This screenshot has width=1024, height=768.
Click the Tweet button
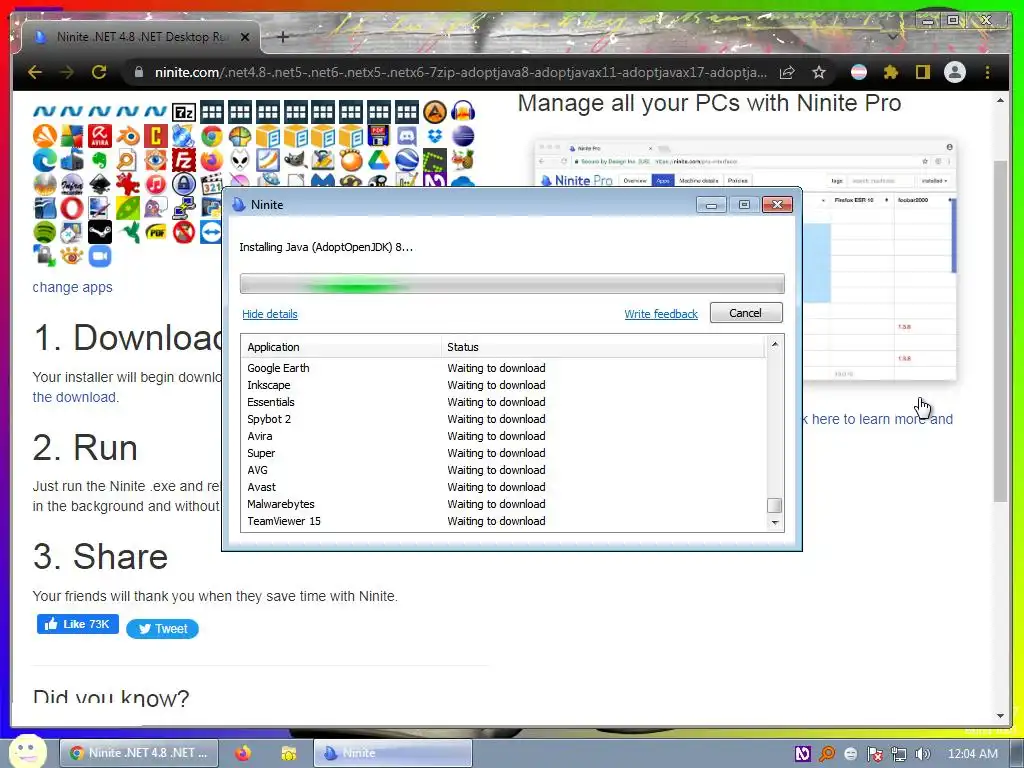click(163, 629)
